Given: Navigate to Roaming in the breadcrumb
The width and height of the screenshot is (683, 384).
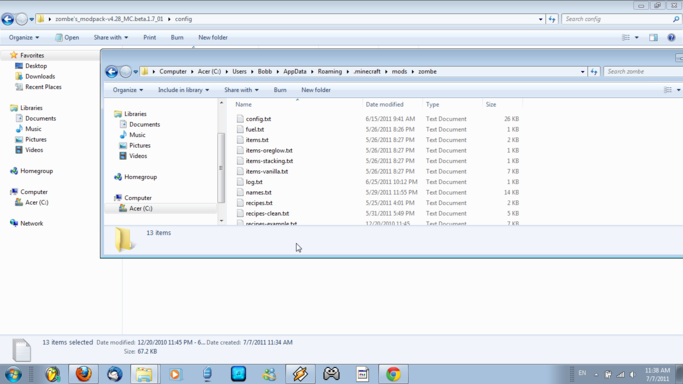Looking at the screenshot, I should tap(329, 71).
